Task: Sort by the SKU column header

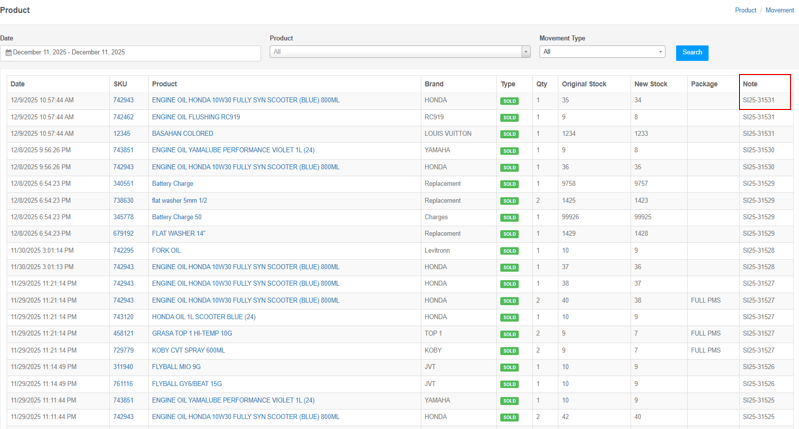Action: click(120, 84)
